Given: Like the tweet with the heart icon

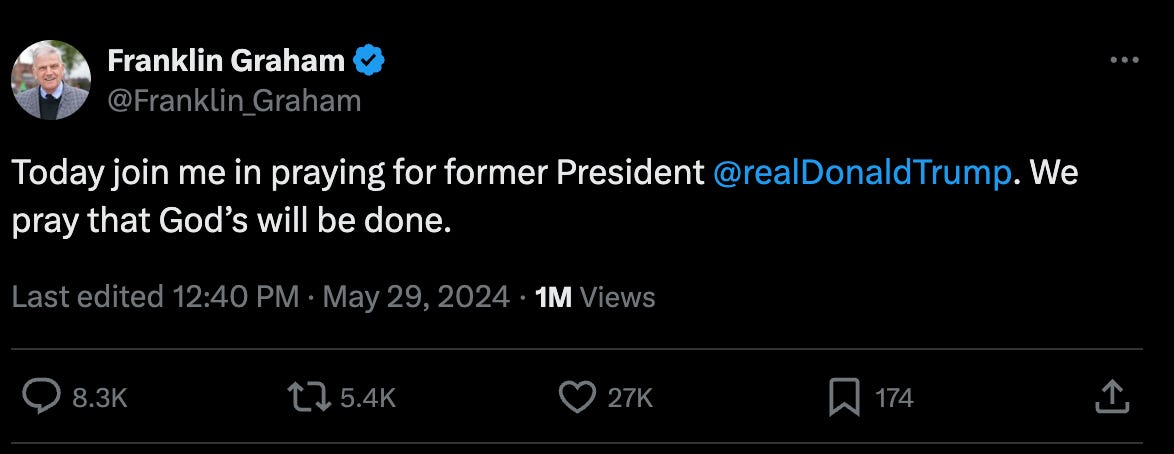Looking at the screenshot, I should [575, 398].
